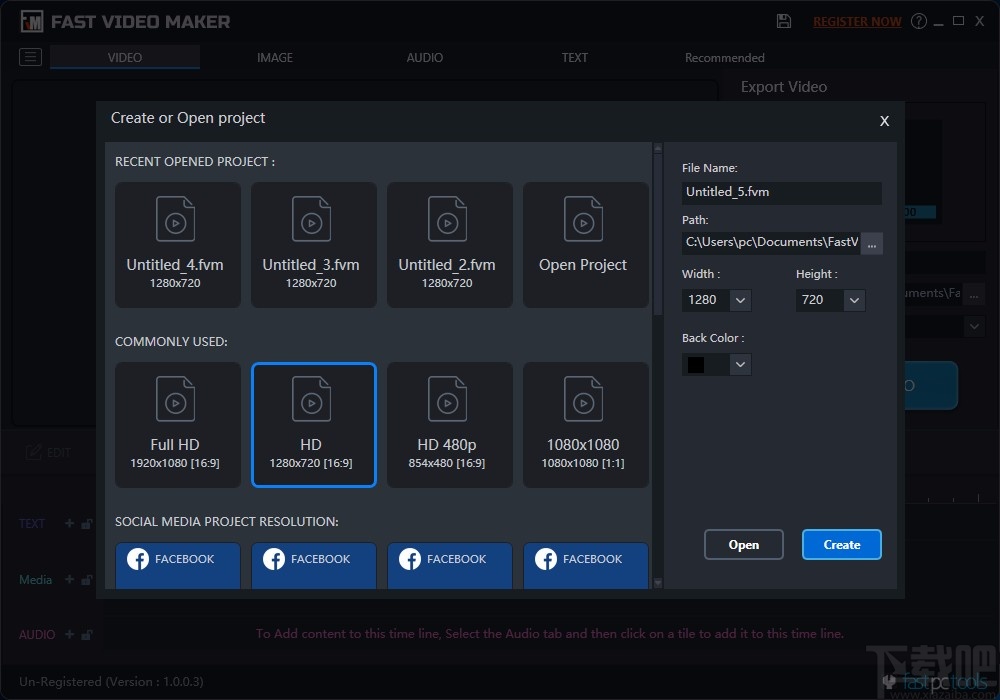Close the Create or Open project dialog
This screenshot has width=1000, height=700.
(884, 120)
